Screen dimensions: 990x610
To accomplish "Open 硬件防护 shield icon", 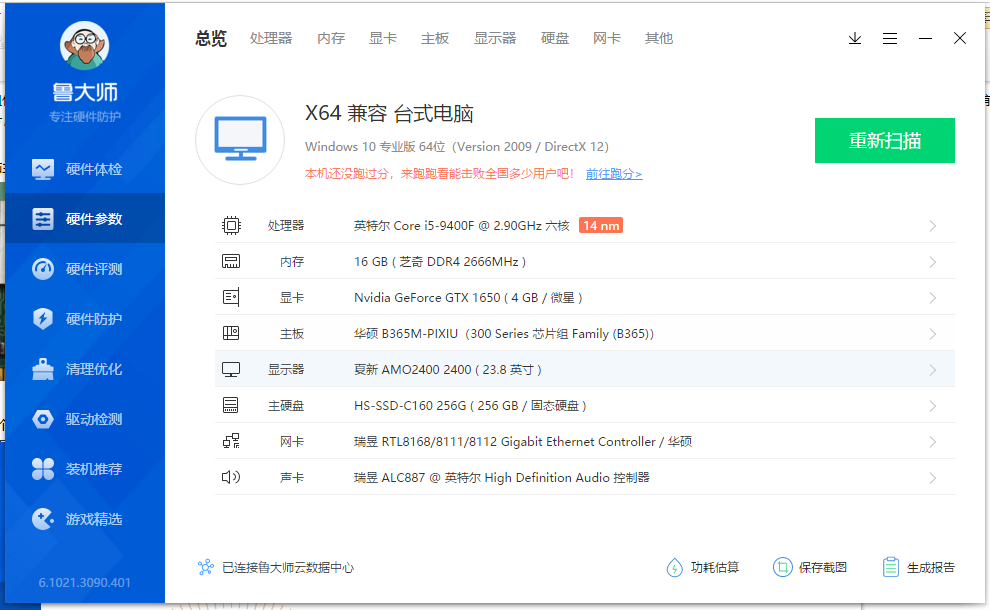I will coord(43,319).
